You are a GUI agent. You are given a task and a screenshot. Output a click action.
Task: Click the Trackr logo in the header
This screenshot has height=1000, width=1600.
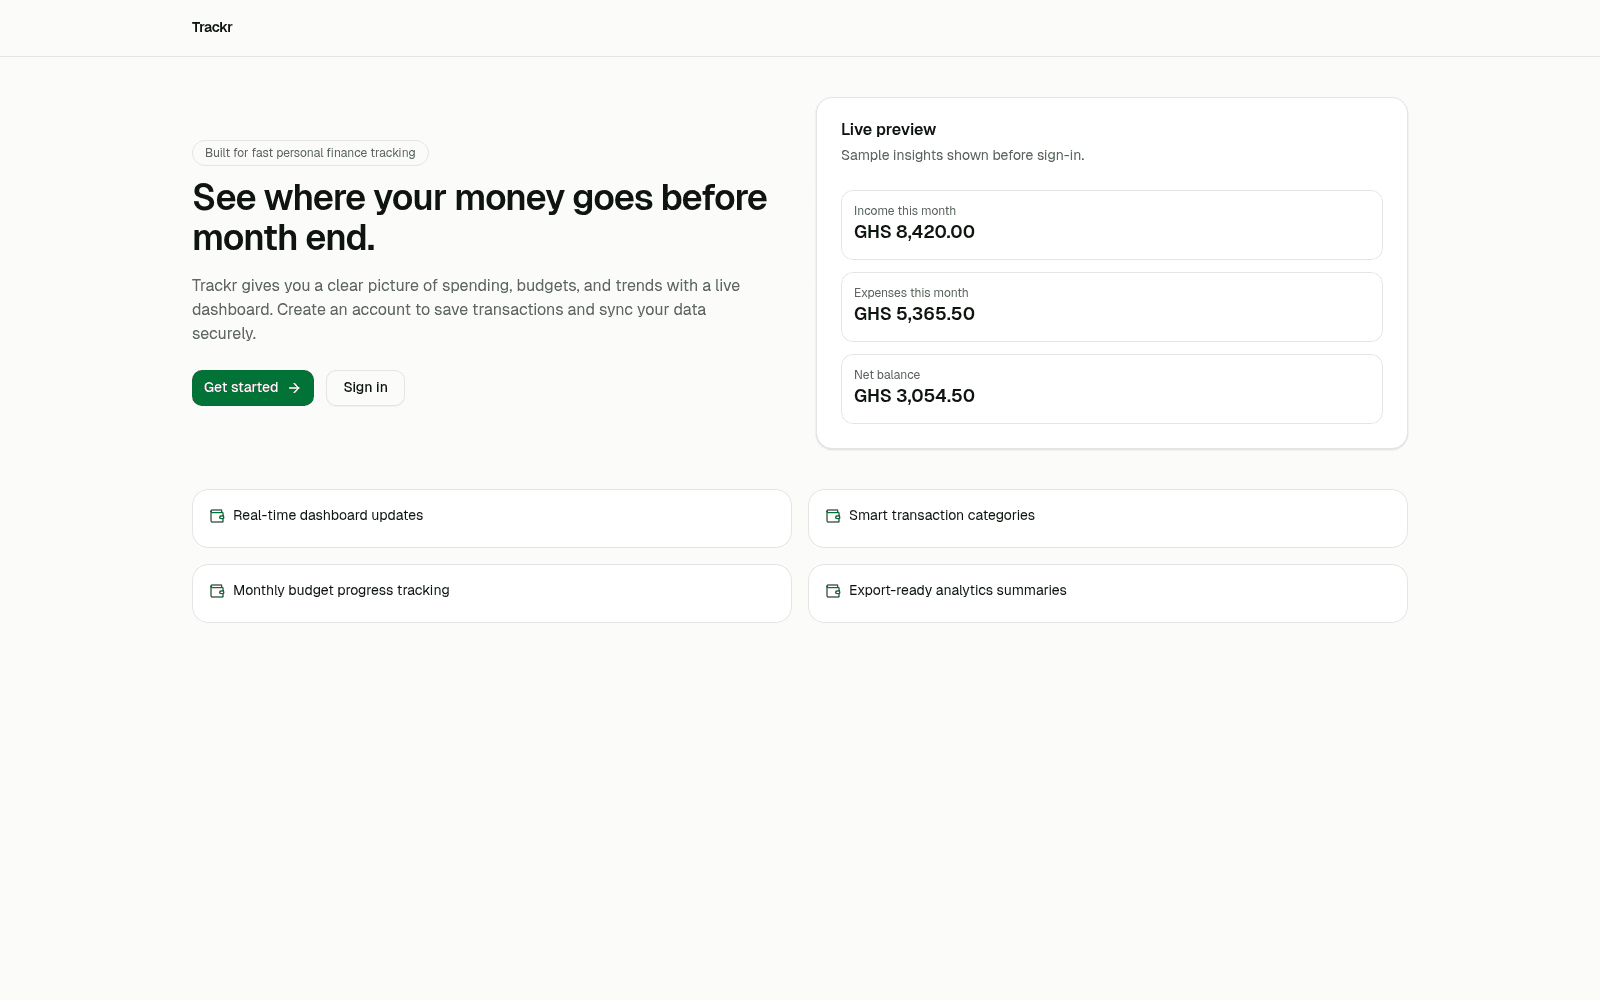coord(212,28)
